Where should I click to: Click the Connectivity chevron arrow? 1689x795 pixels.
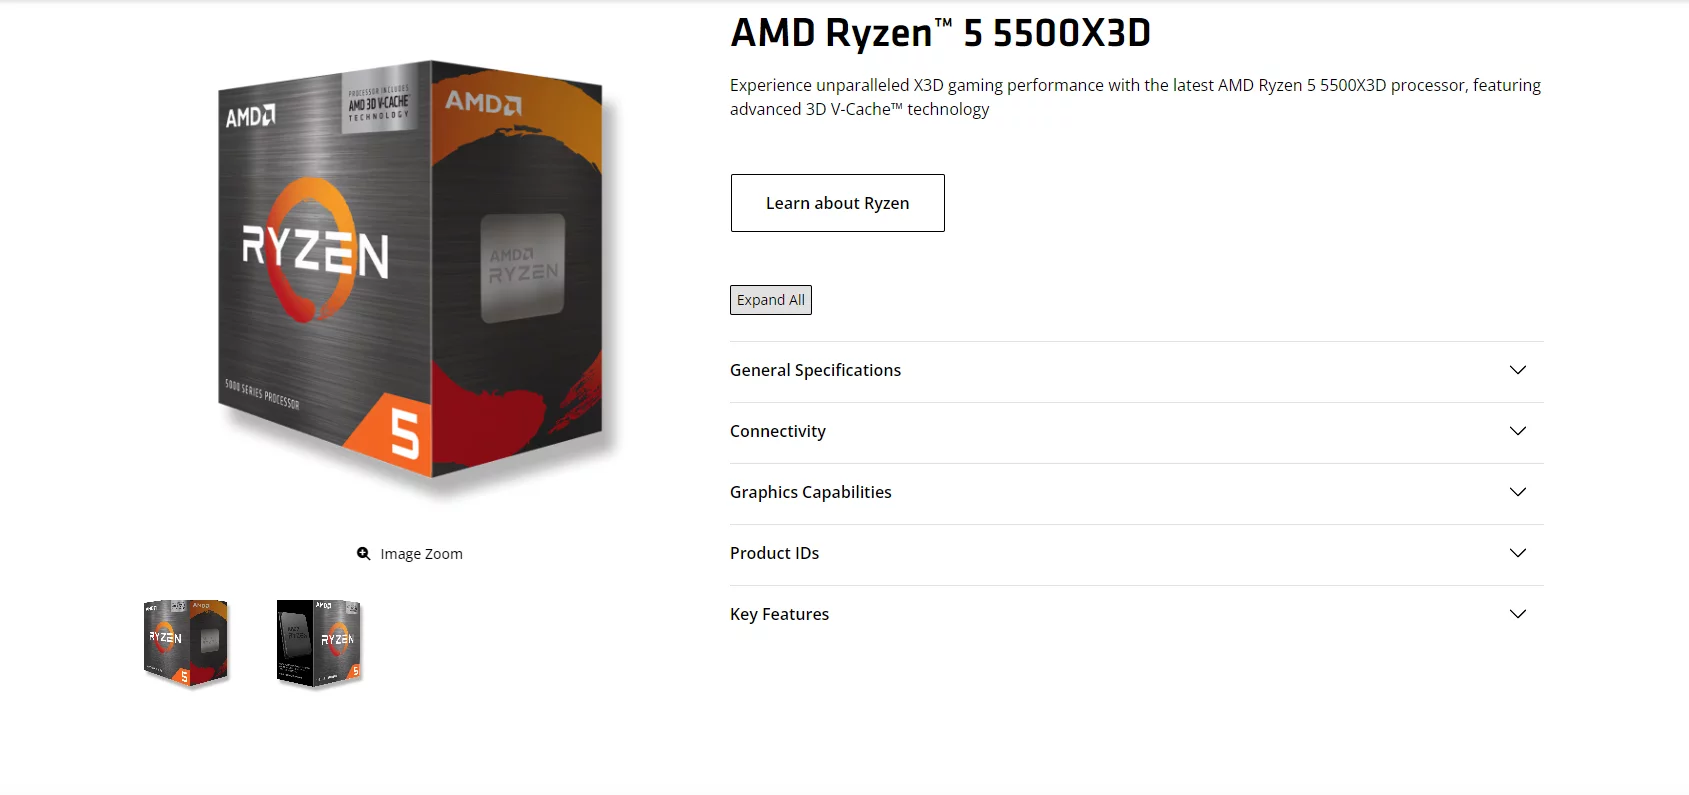pyautogui.click(x=1517, y=431)
